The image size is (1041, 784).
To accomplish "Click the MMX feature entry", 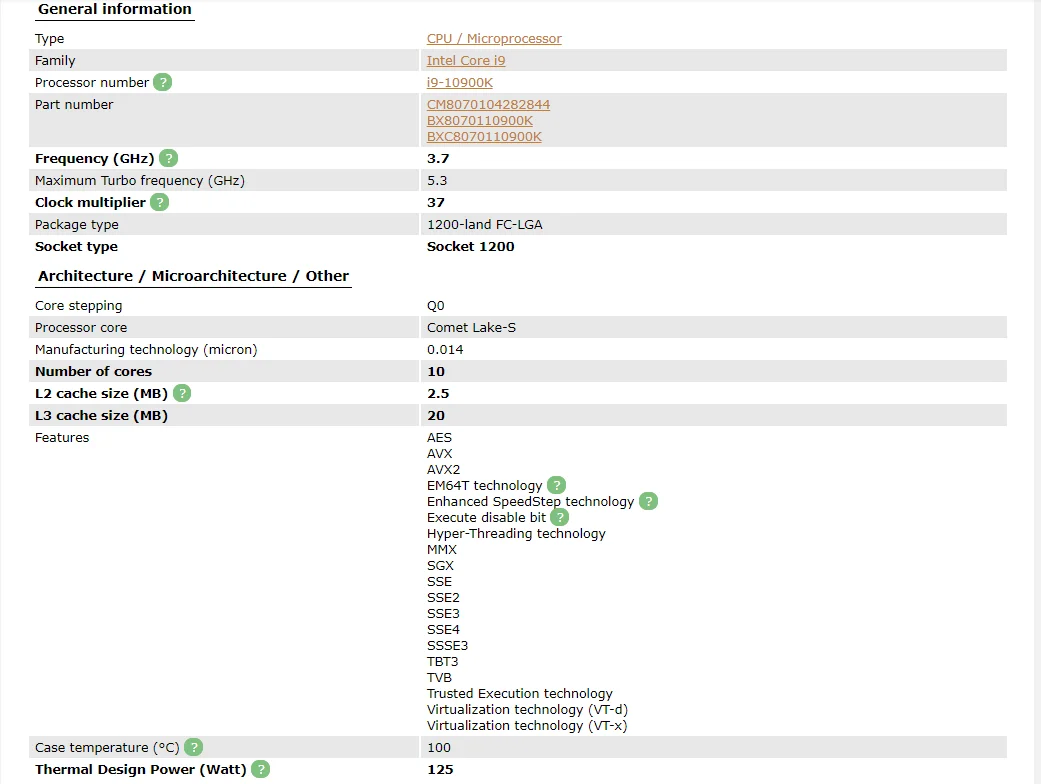I will (441, 550).
